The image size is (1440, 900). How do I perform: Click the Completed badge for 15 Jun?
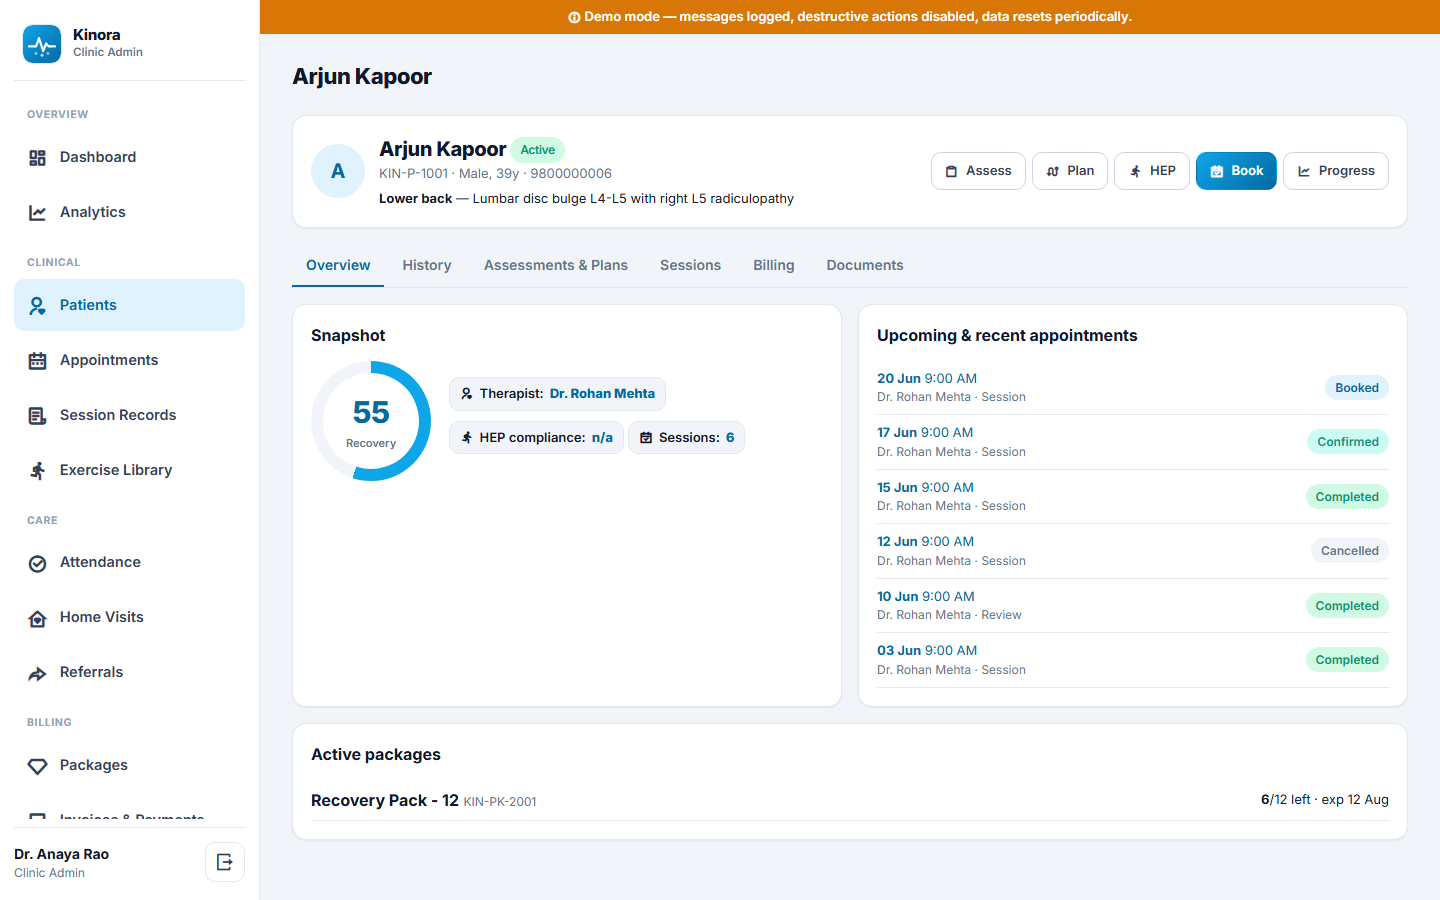click(x=1347, y=497)
